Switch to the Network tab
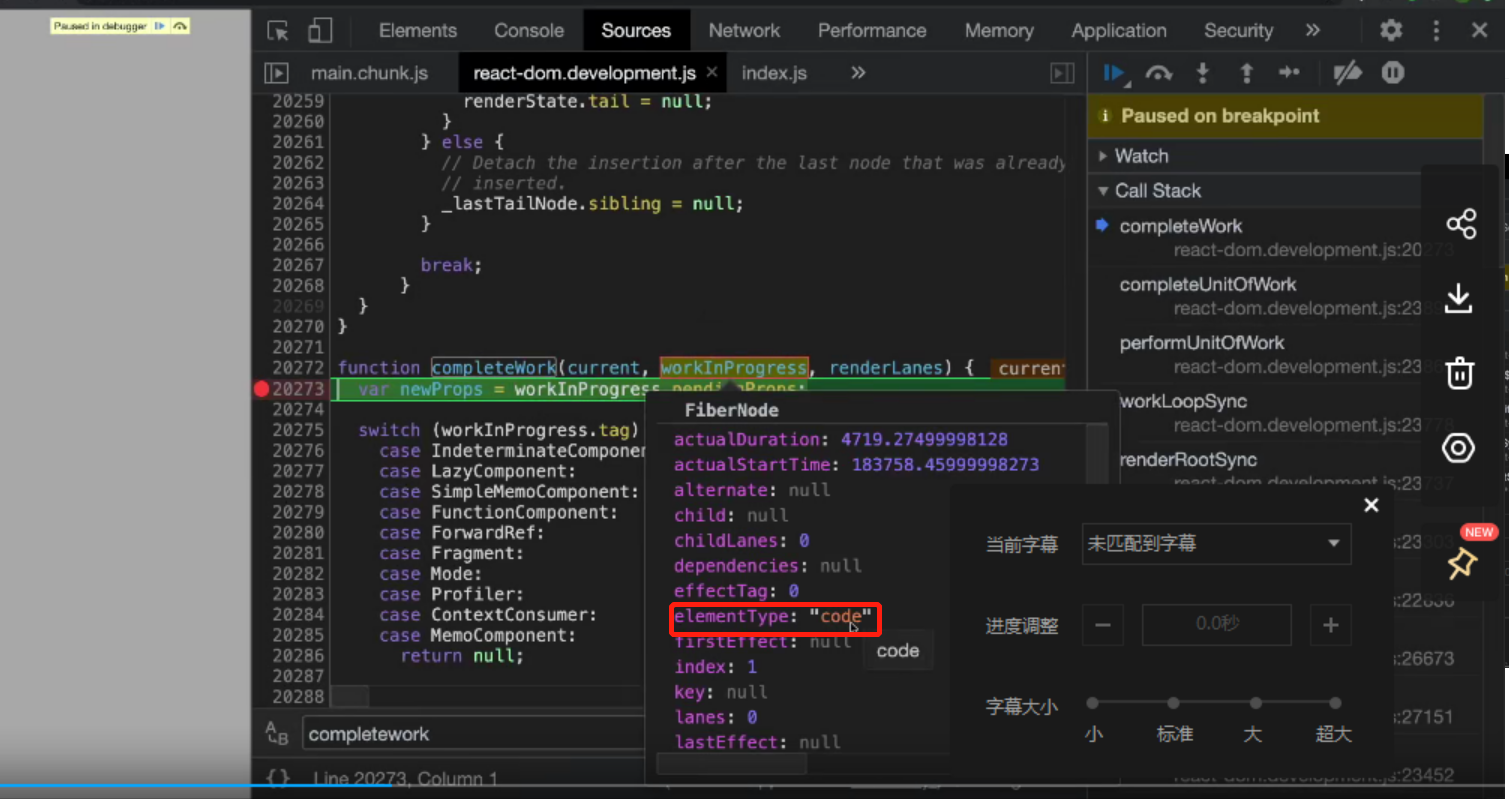Viewport: 1509px width, 799px height. pyautogui.click(x=744, y=31)
